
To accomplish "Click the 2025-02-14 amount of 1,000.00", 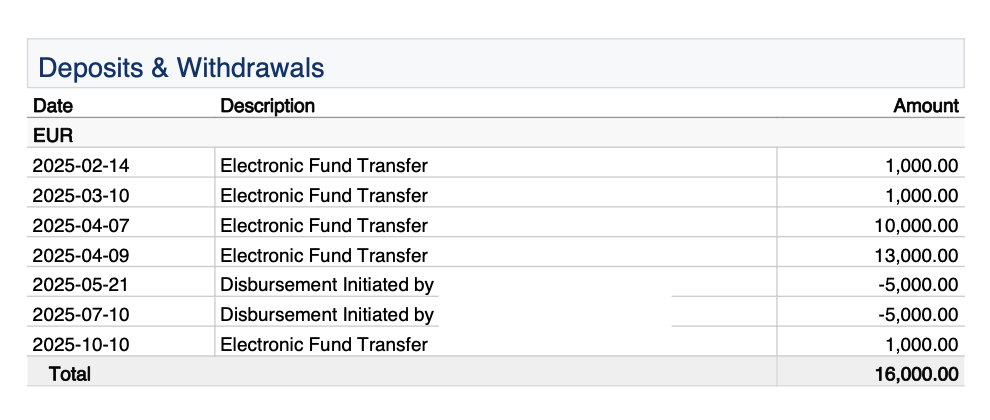I will click(x=921, y=165).
